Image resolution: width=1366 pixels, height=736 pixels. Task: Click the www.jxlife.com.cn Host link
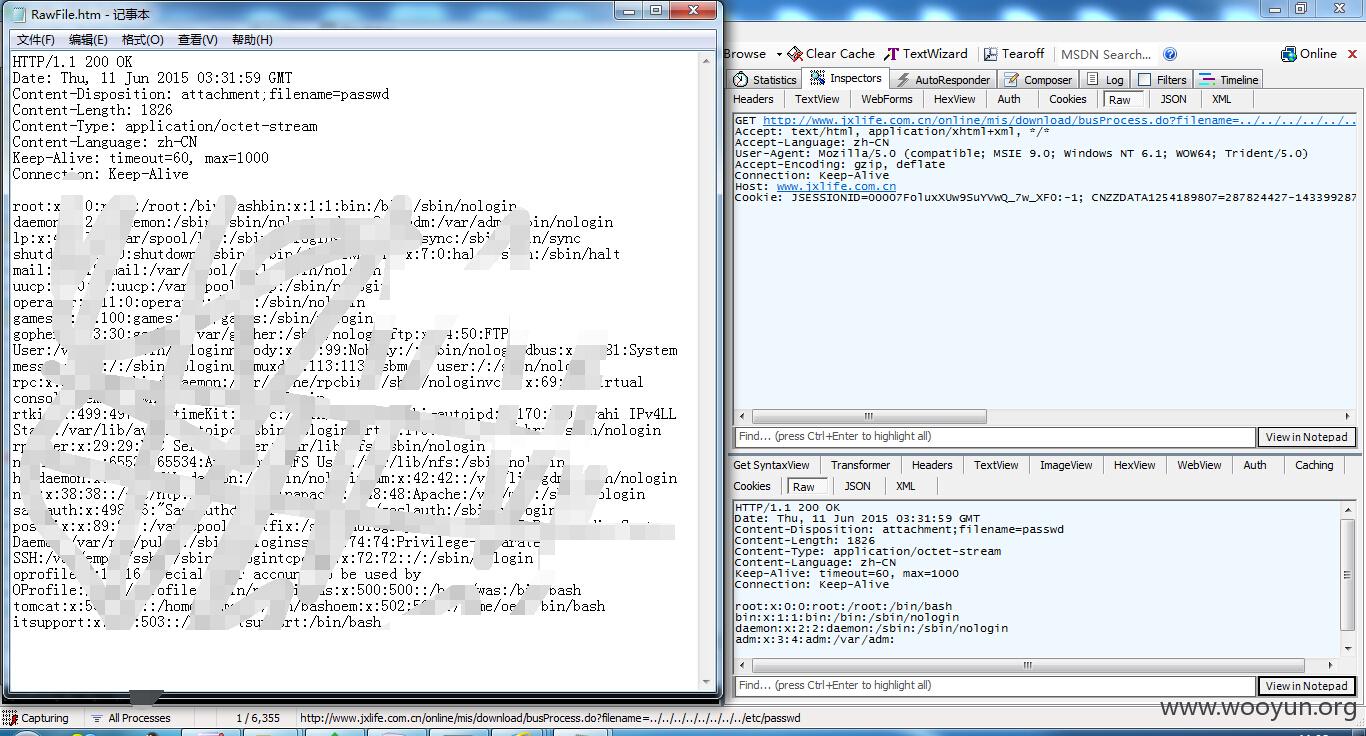point(836,186)
